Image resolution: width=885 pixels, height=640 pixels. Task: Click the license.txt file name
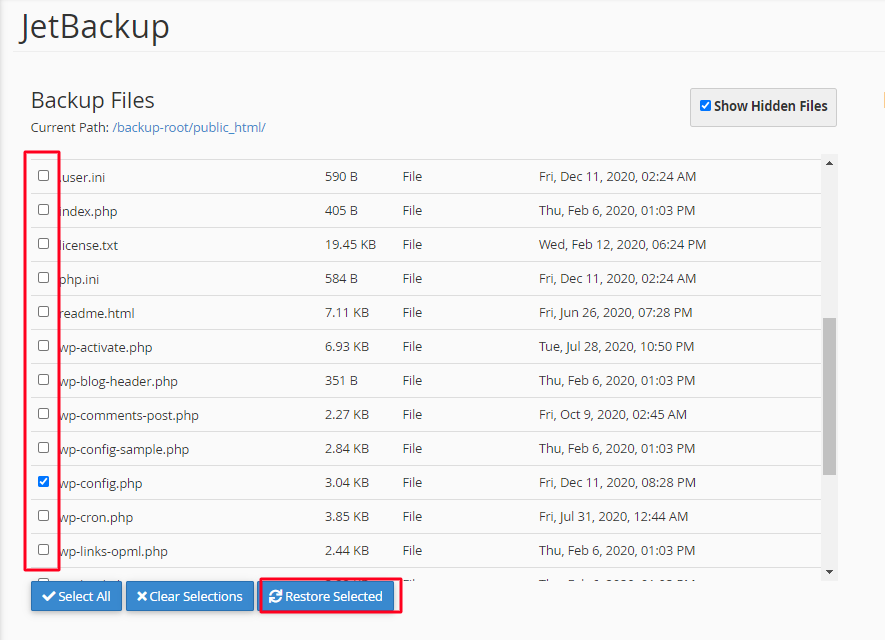(89, 245)
